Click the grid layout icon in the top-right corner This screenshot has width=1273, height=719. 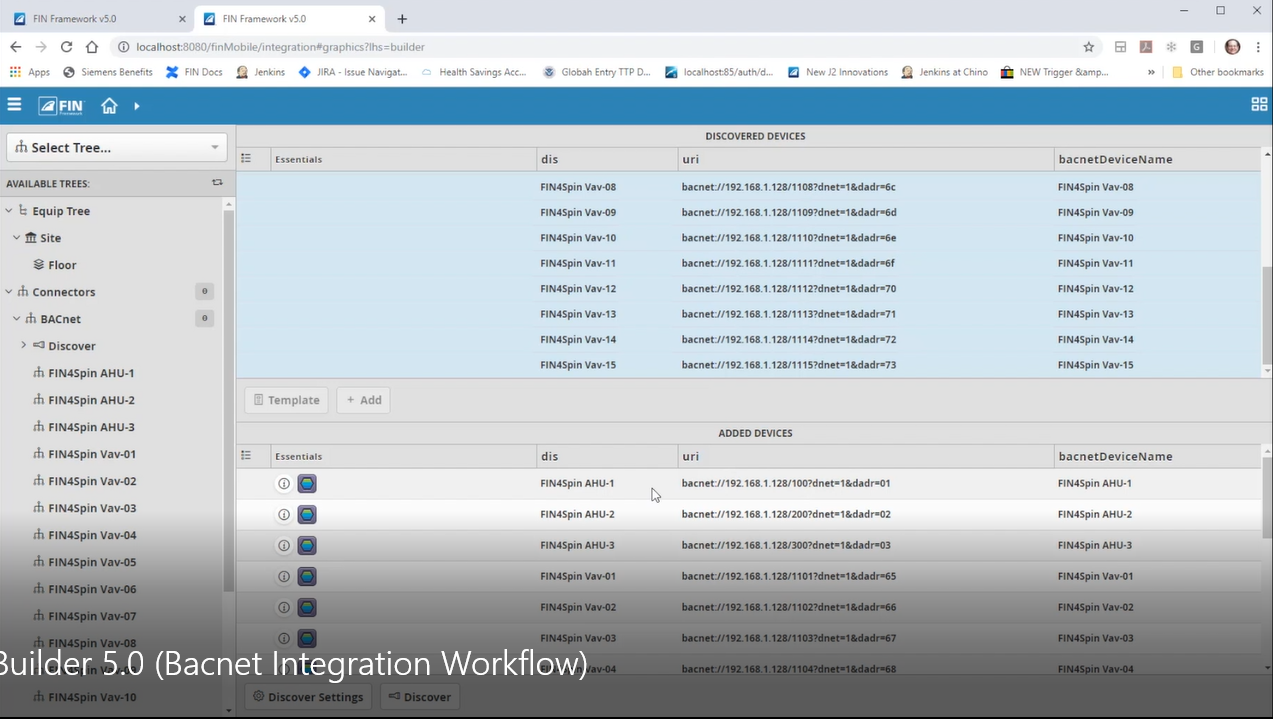tap(1258, 104)
